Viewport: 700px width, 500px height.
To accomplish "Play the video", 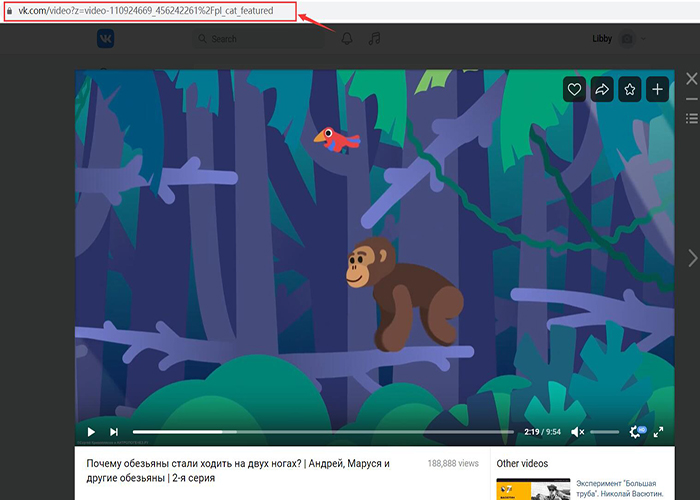I will [x=91, y=432].
